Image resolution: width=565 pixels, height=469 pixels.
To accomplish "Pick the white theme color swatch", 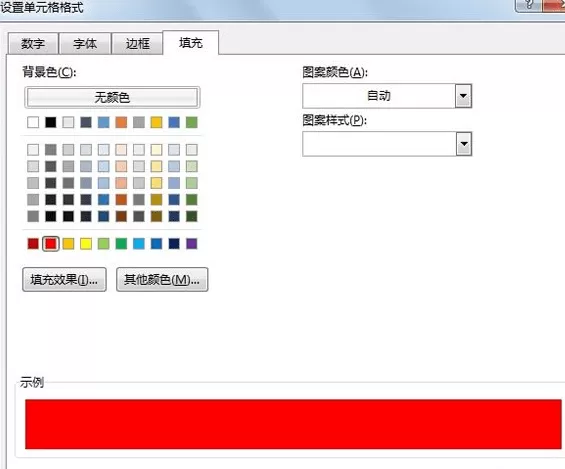I will (x=33, y=122).
